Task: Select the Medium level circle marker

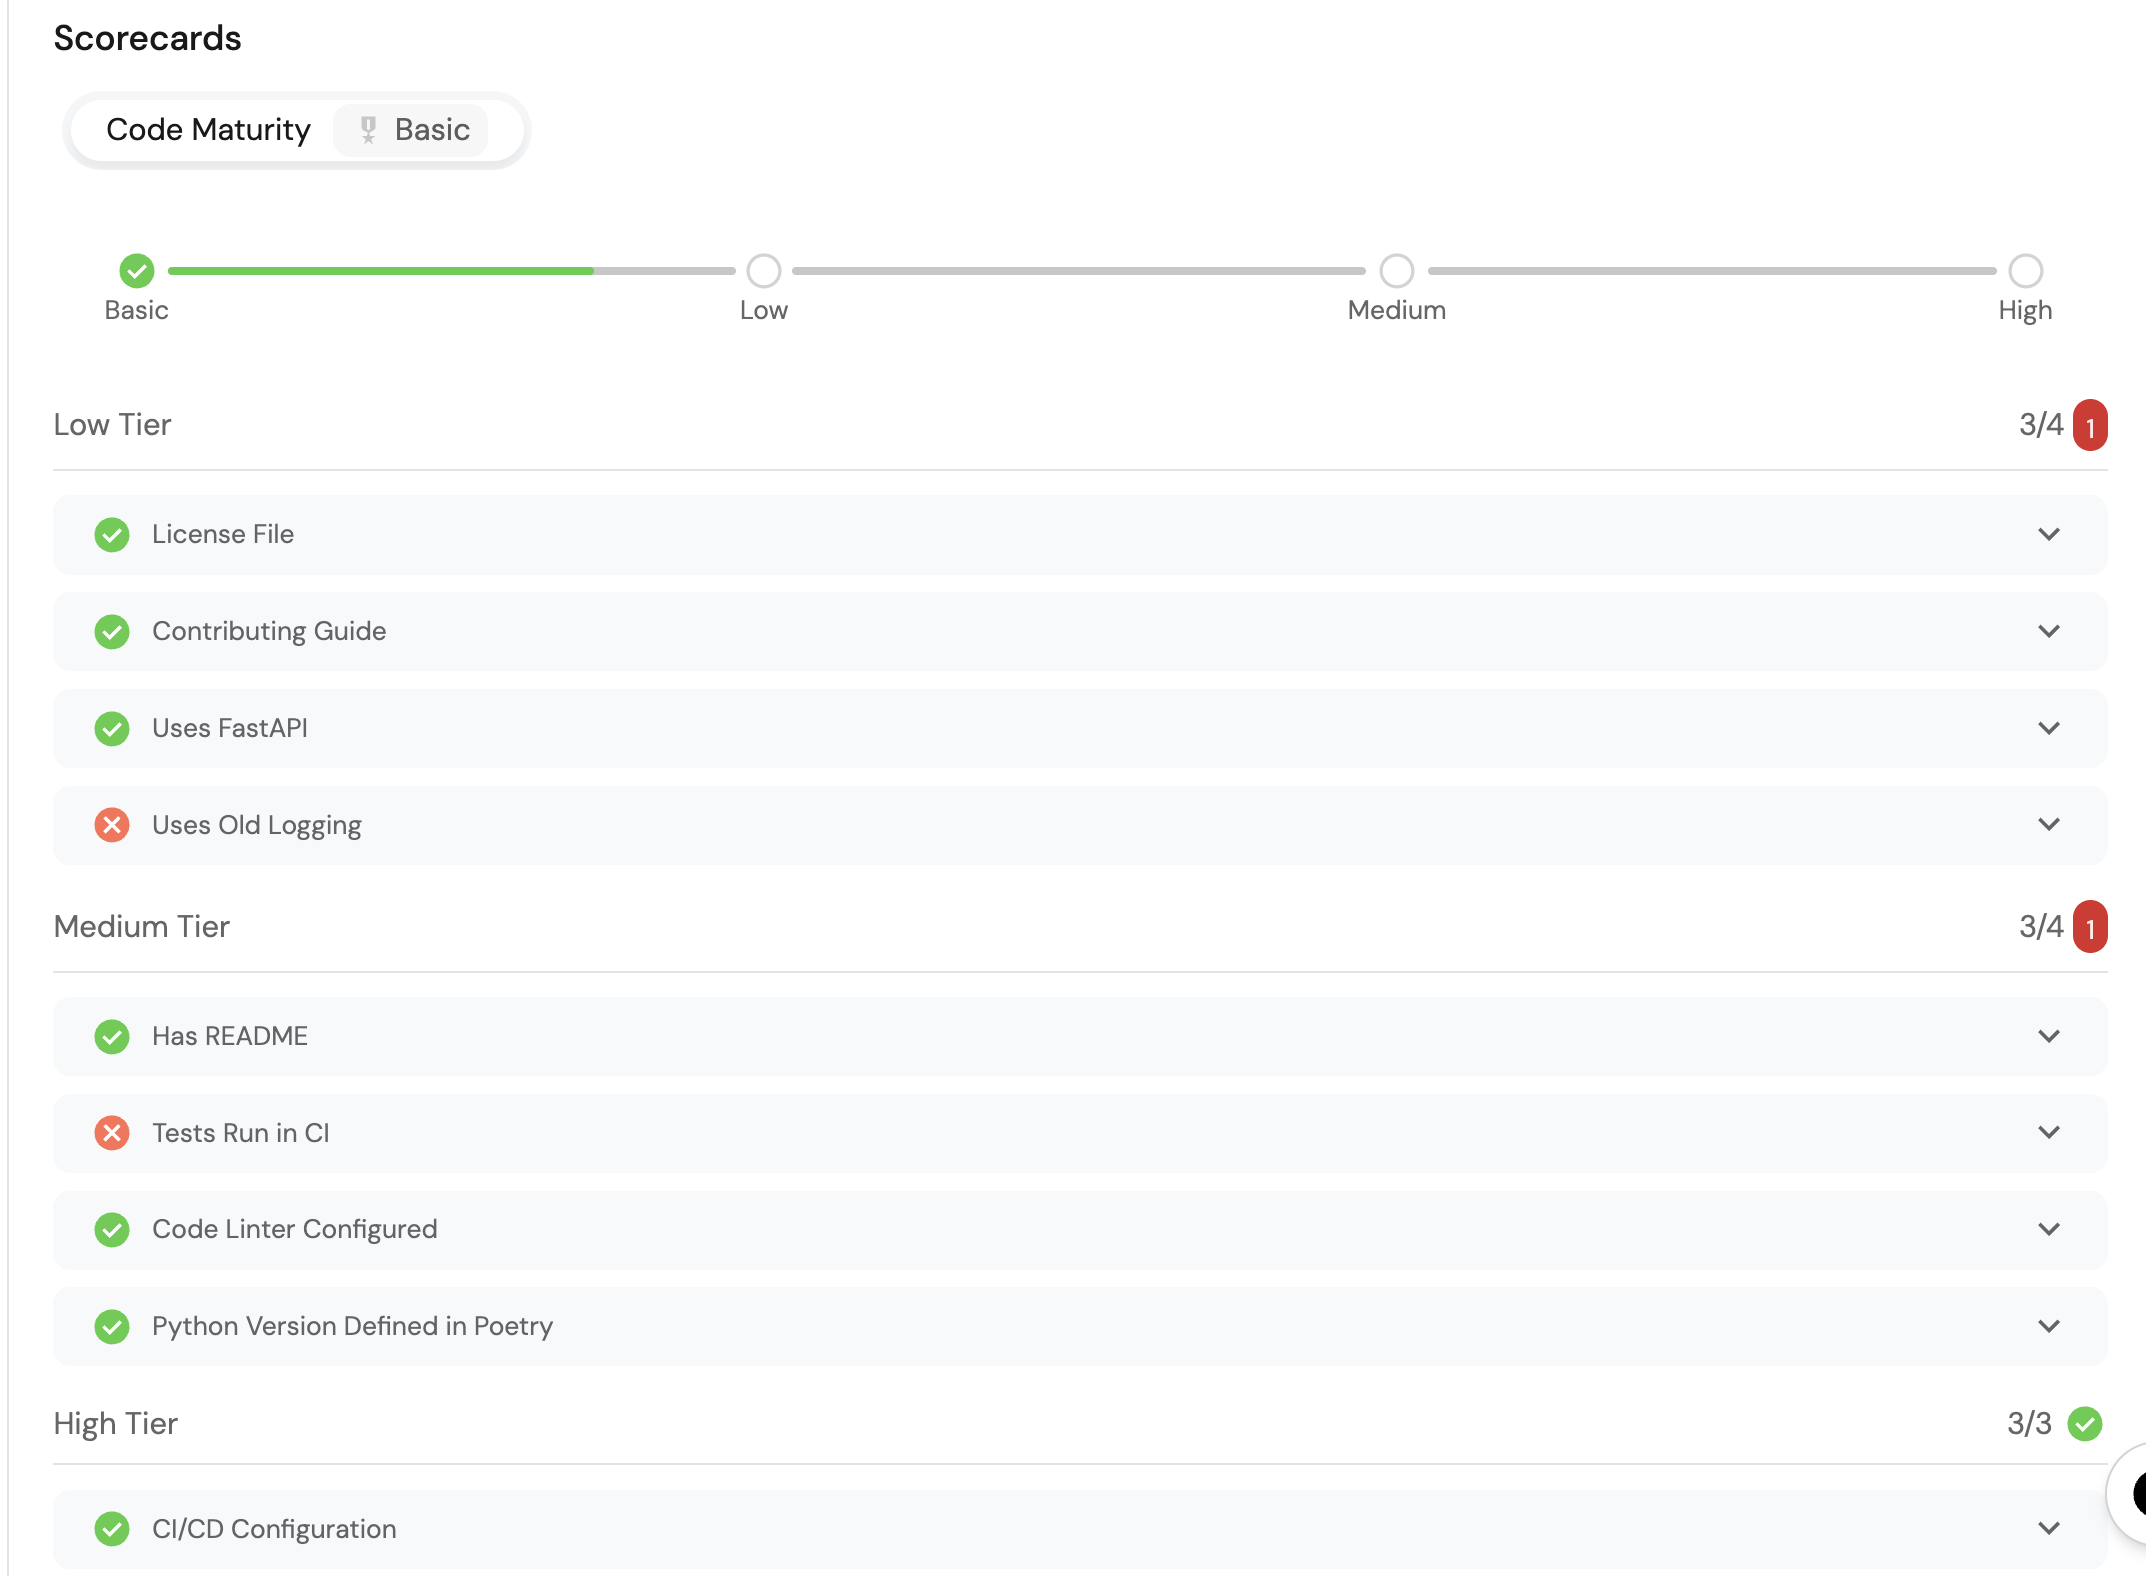Action: tap(1396, 271)
